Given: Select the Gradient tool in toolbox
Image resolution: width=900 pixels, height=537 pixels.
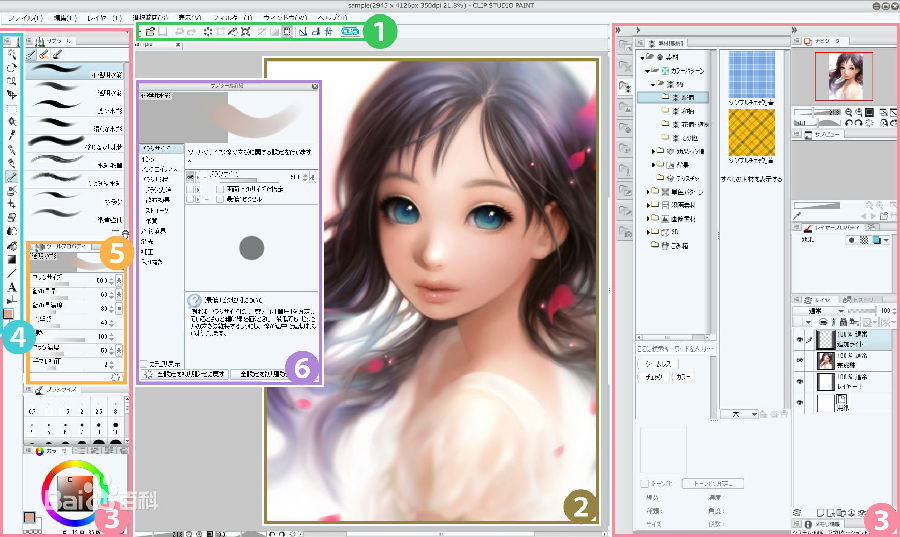Looking at the screenshot, I should (x=11, y=258).
